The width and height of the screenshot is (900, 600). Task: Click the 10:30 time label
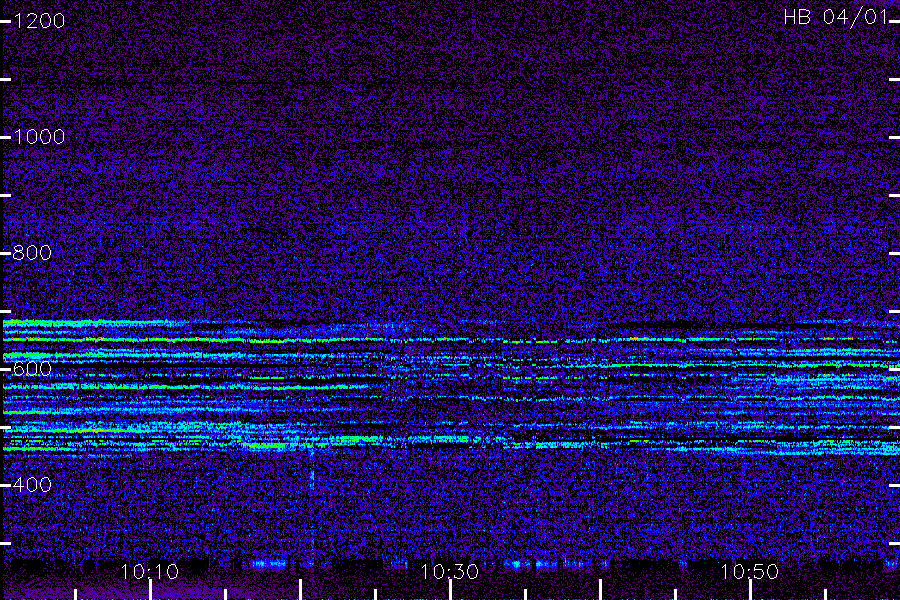coord(449,572)
